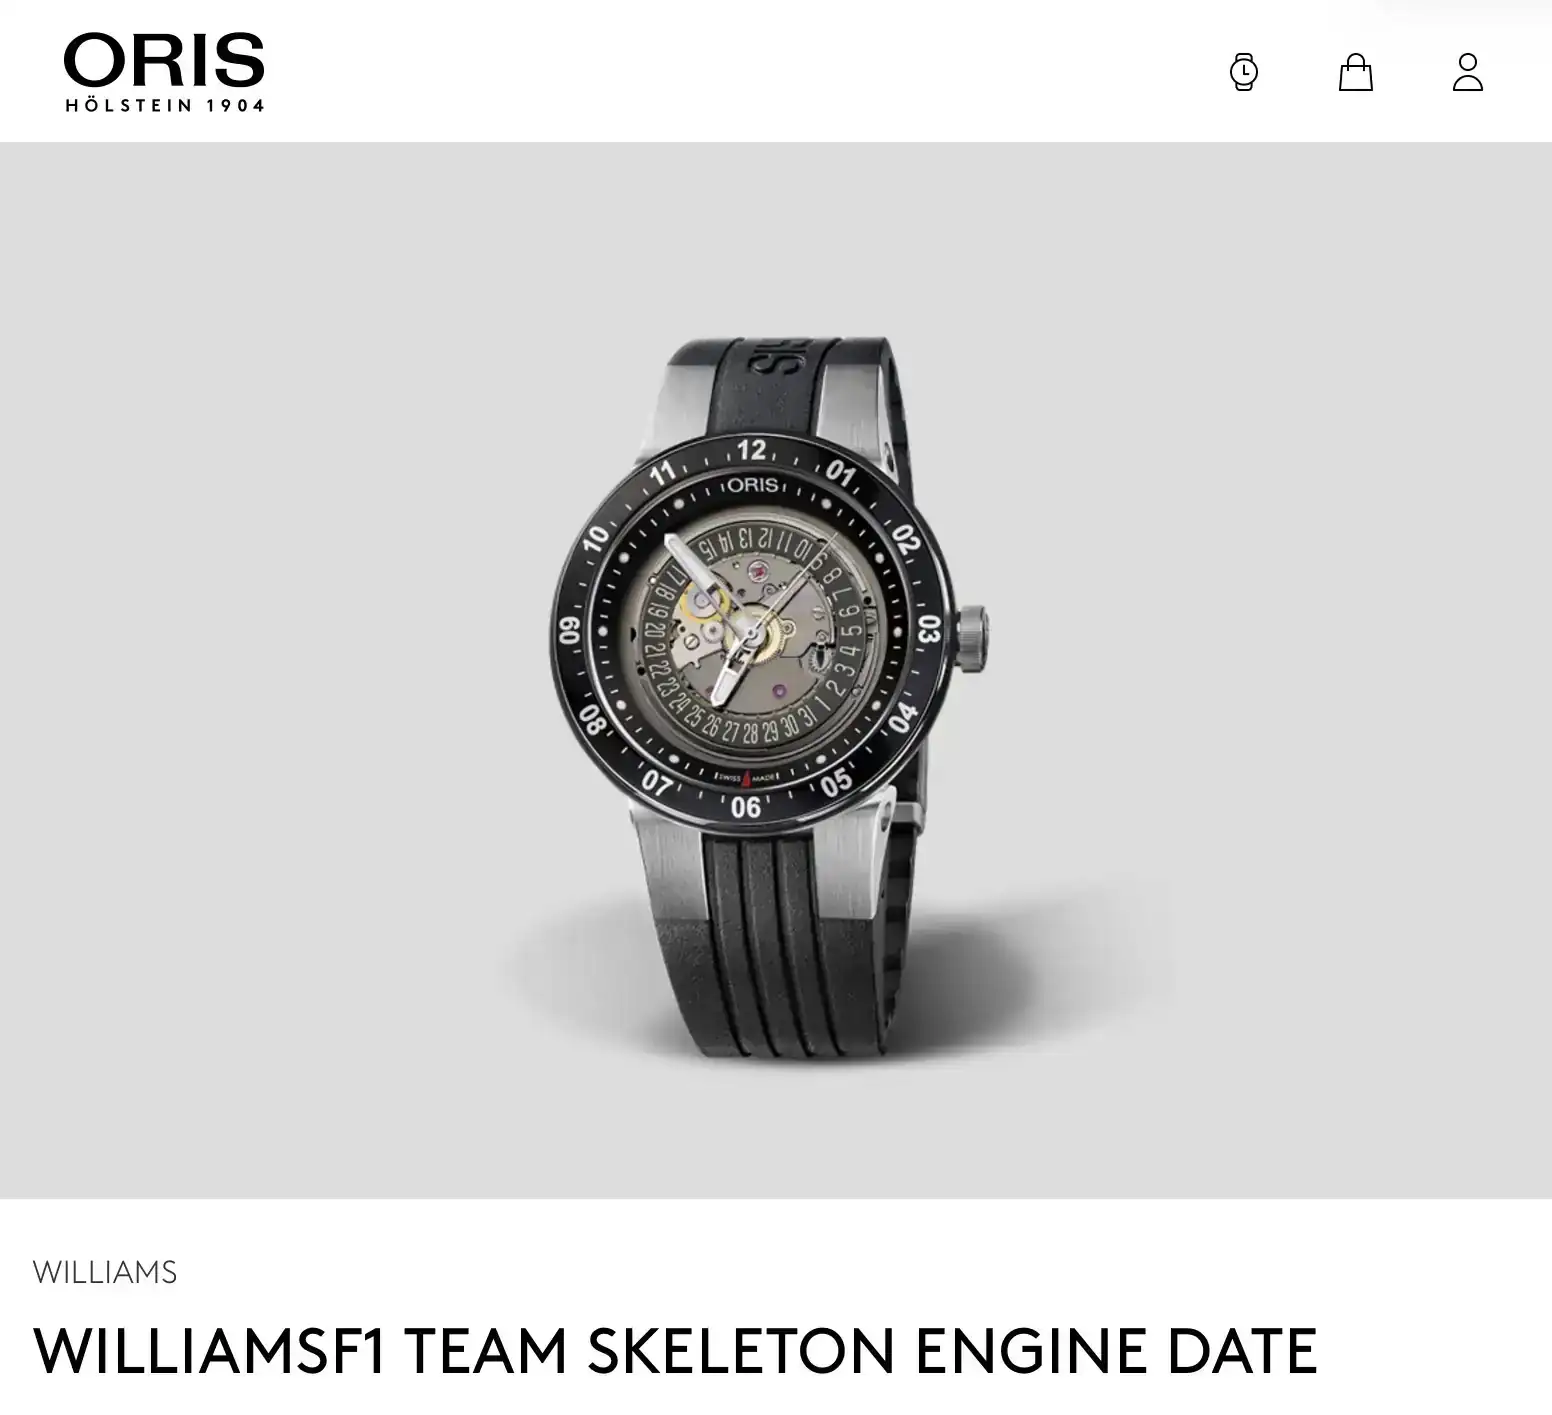This screenshot has height=1415, width=1552.
Task: Open the shopping bag icon
Action: (x=1355, y=72)
